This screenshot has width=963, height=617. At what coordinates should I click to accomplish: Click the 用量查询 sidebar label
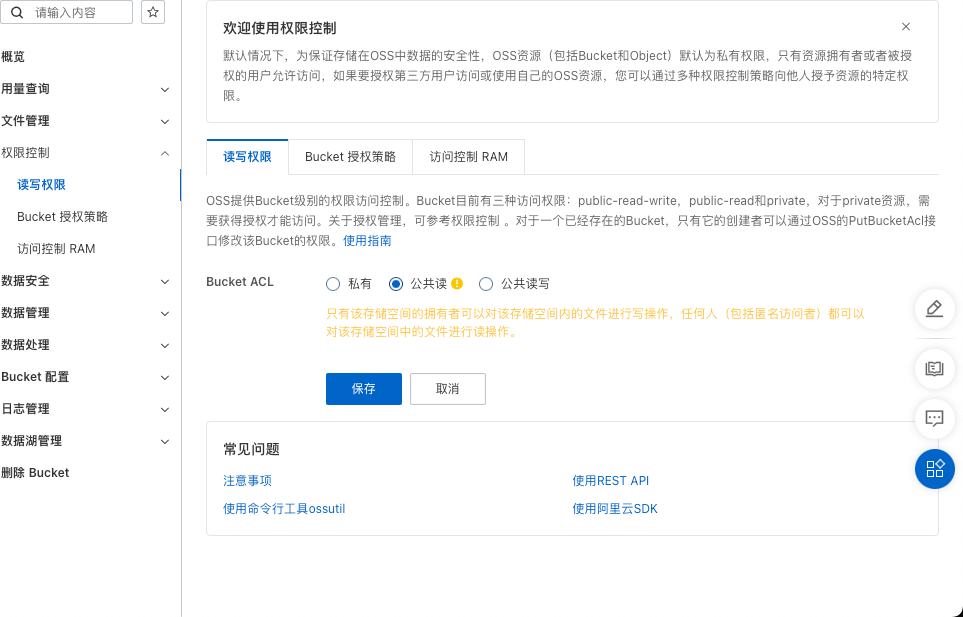click(25, 89)
